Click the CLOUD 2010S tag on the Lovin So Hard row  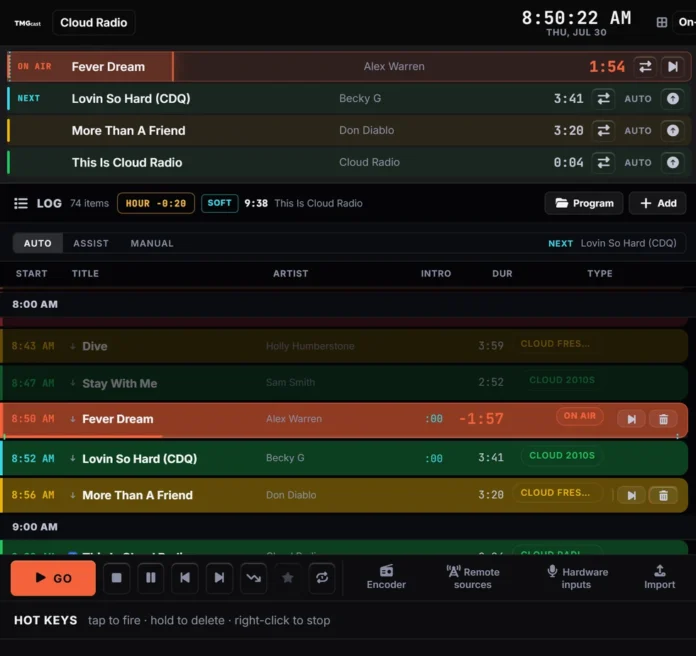click(x=562, y=455)
